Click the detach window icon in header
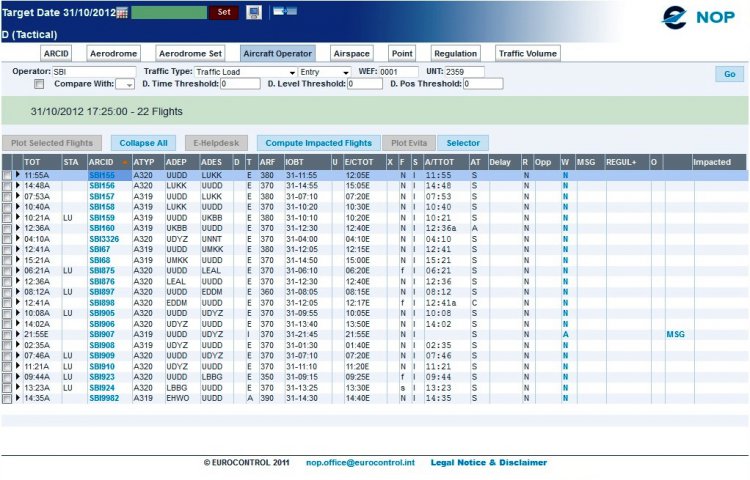Viewport: 750px width, 480px height. (x=285, y=11)
